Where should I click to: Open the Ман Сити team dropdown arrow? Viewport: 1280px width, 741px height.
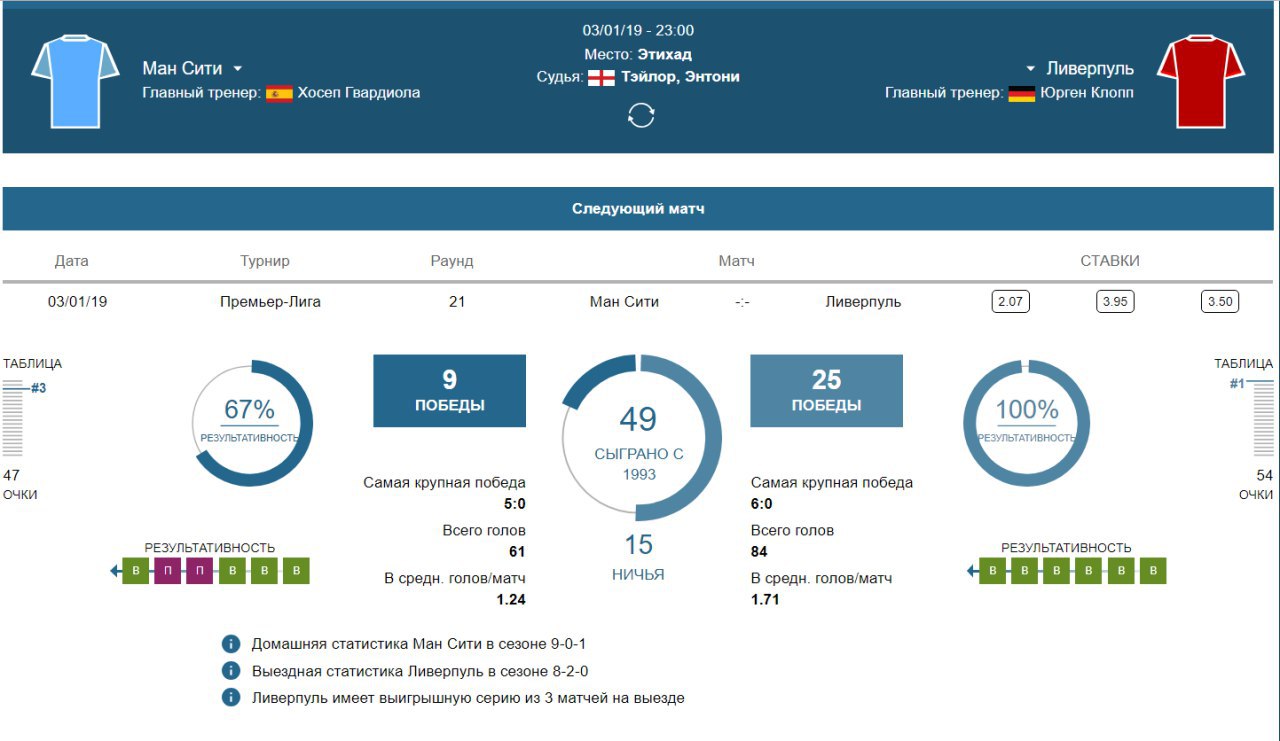coord(238,69)
